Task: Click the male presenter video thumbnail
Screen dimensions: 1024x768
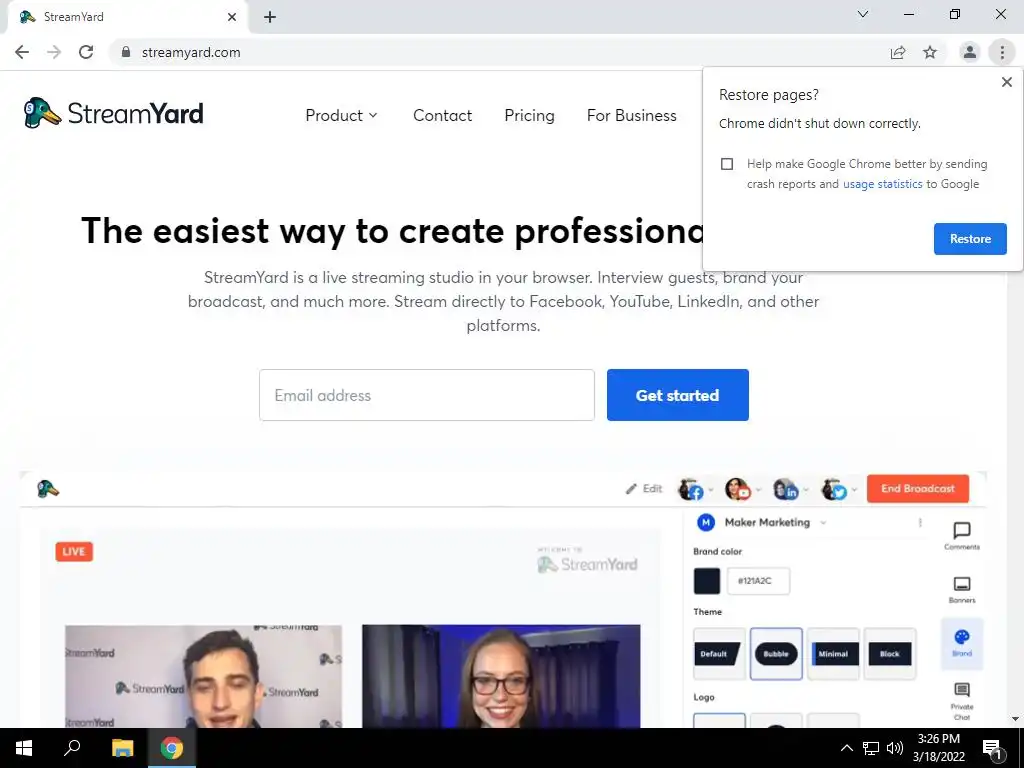Action: [203, 676]
